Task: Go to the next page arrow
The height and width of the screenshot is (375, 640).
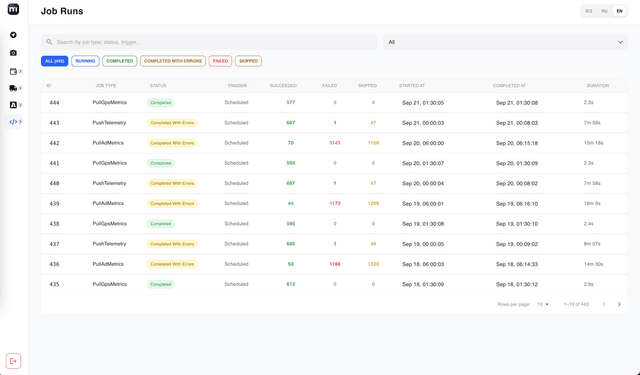Action: (619, 304)
